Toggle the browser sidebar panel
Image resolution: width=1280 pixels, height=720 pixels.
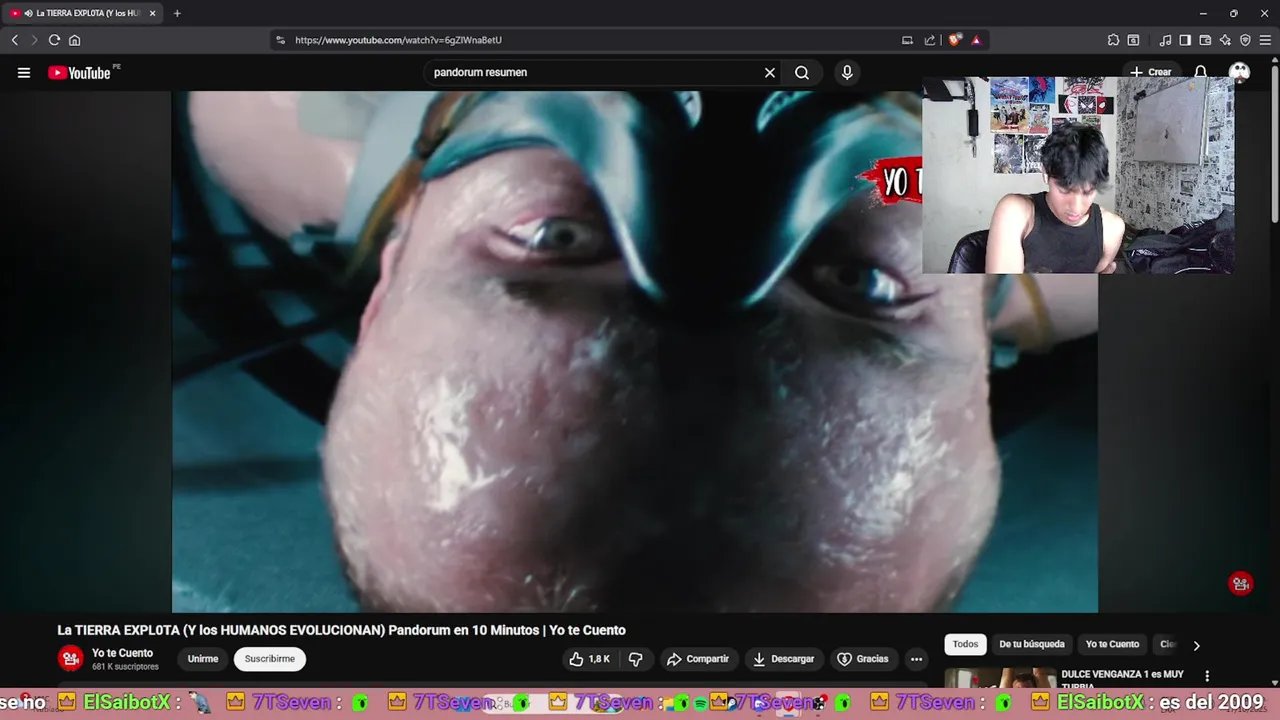pyautogui.click(x=1185, y=40)
